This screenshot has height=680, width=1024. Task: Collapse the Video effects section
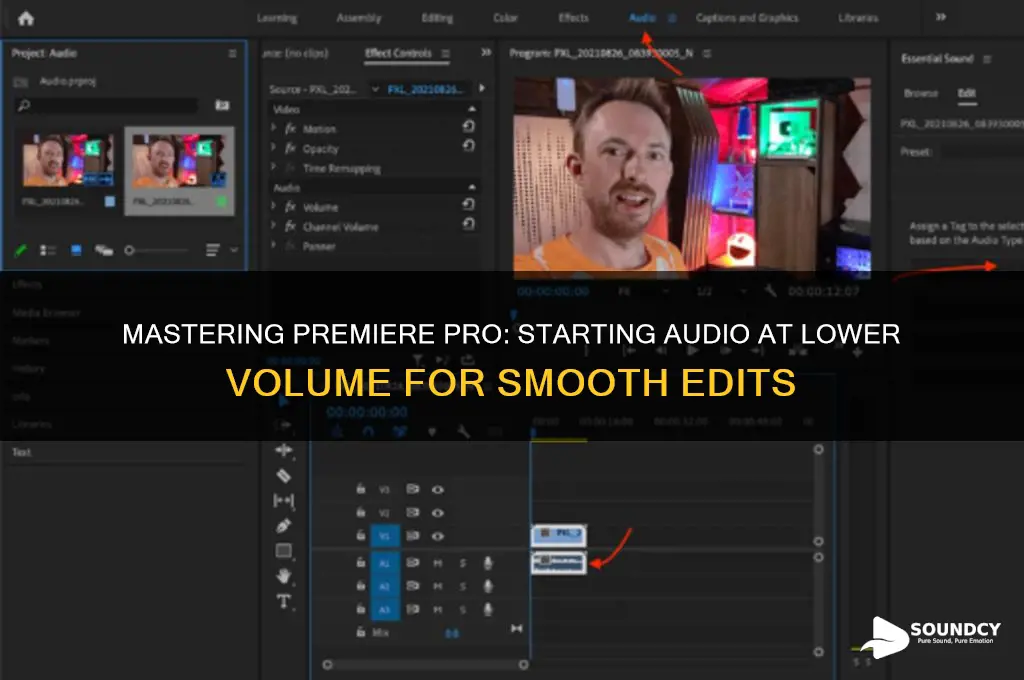[x=472, y=108]
